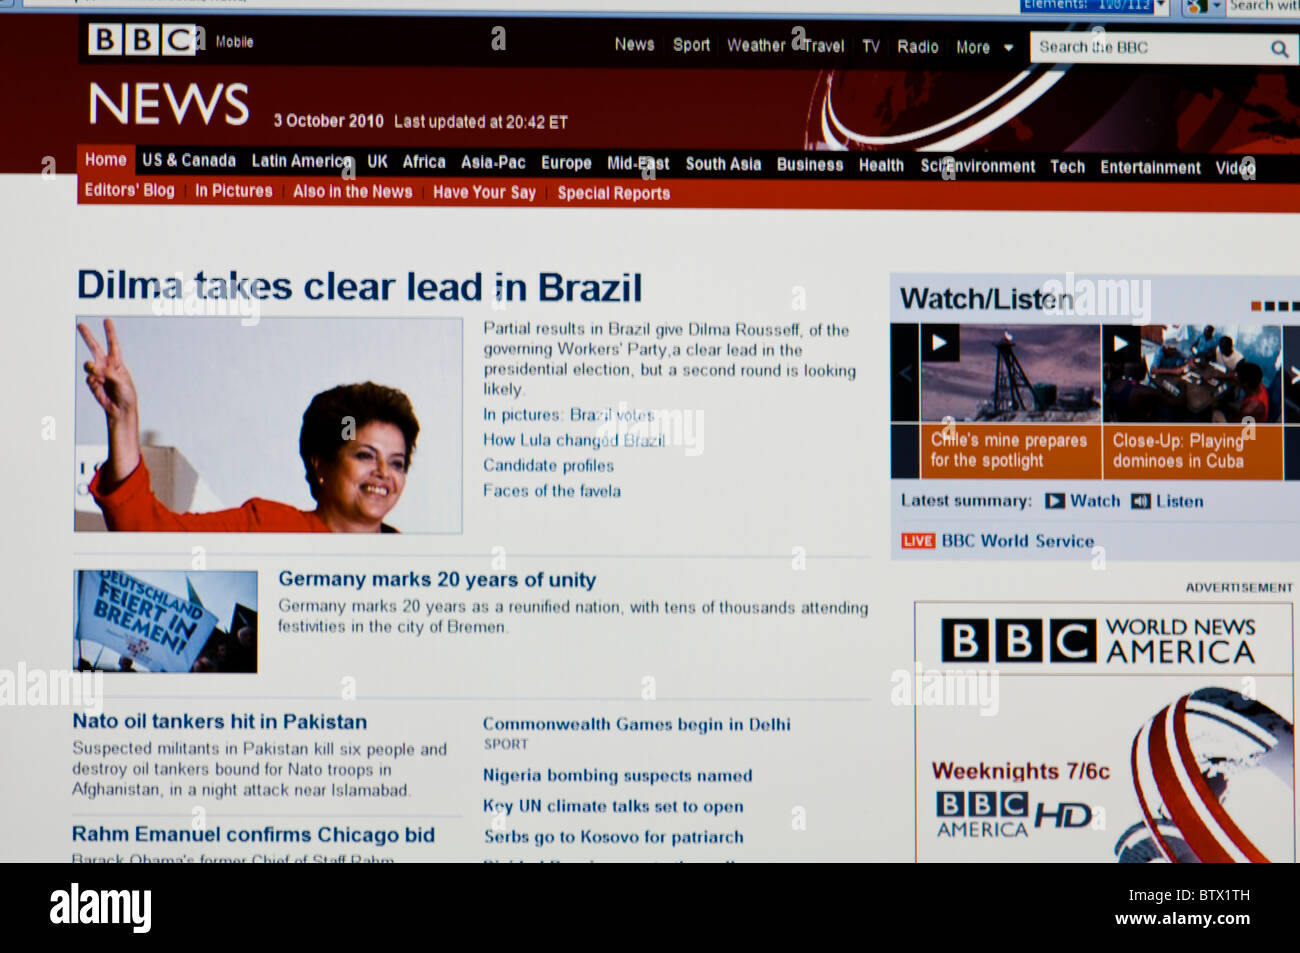This screenshot has width=1300, height=953.
Task: Select the Africa section tab
Action: click(424, 162)
